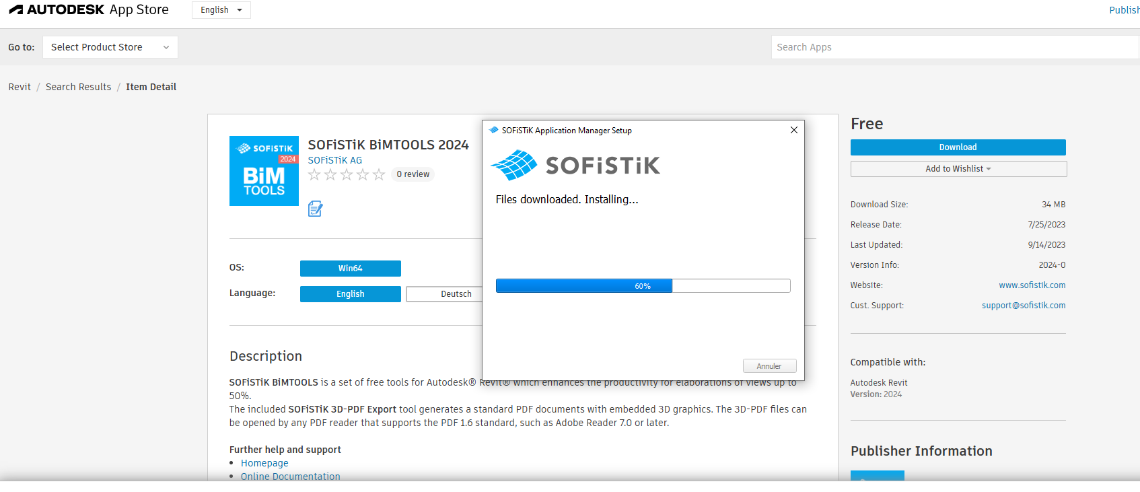1140x492 pixels.
Task: Click the SOFiSTiK BiMTOOLS 2024 title
Action: pos(388,144)
